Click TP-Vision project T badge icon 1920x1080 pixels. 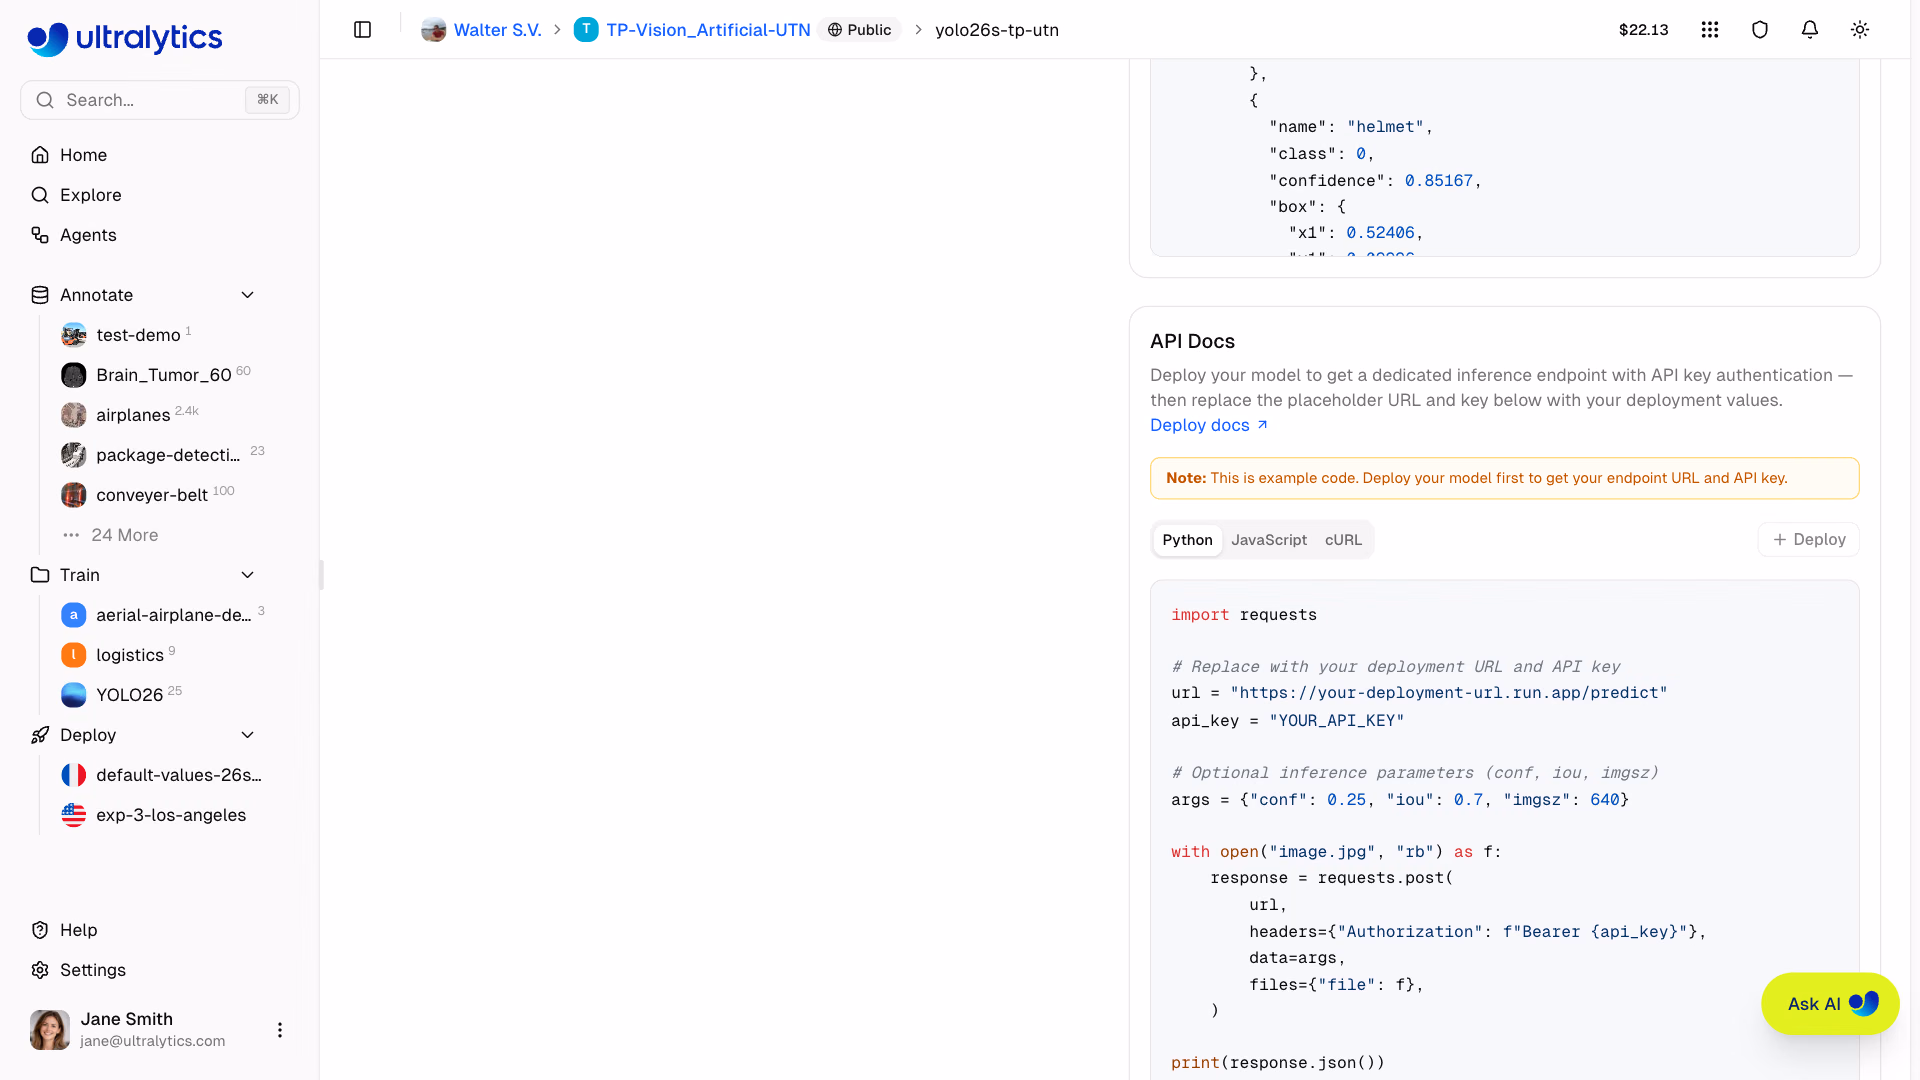[x=586, y=30]
